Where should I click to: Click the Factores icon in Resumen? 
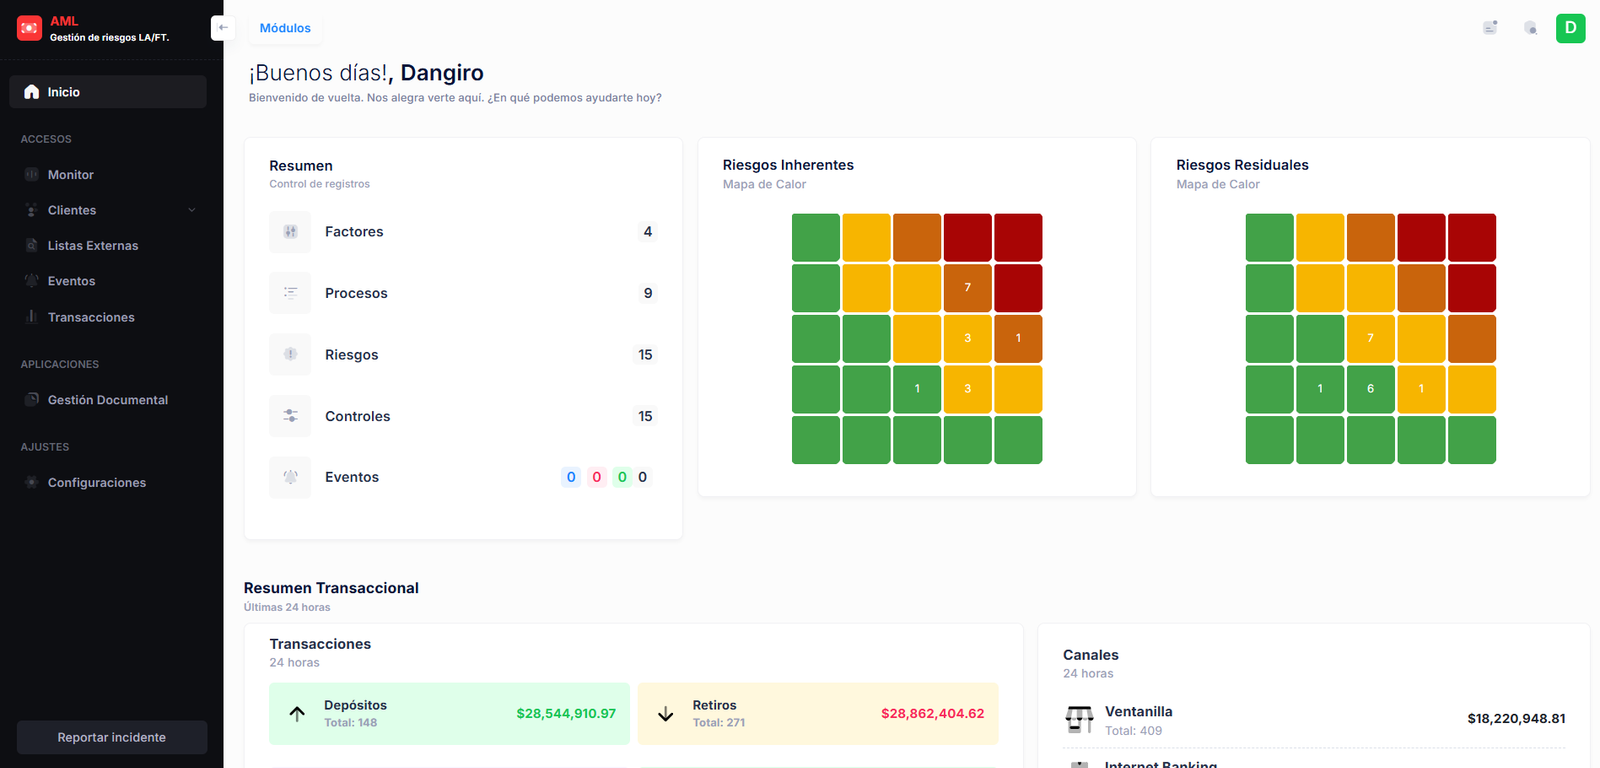[290, 232]
